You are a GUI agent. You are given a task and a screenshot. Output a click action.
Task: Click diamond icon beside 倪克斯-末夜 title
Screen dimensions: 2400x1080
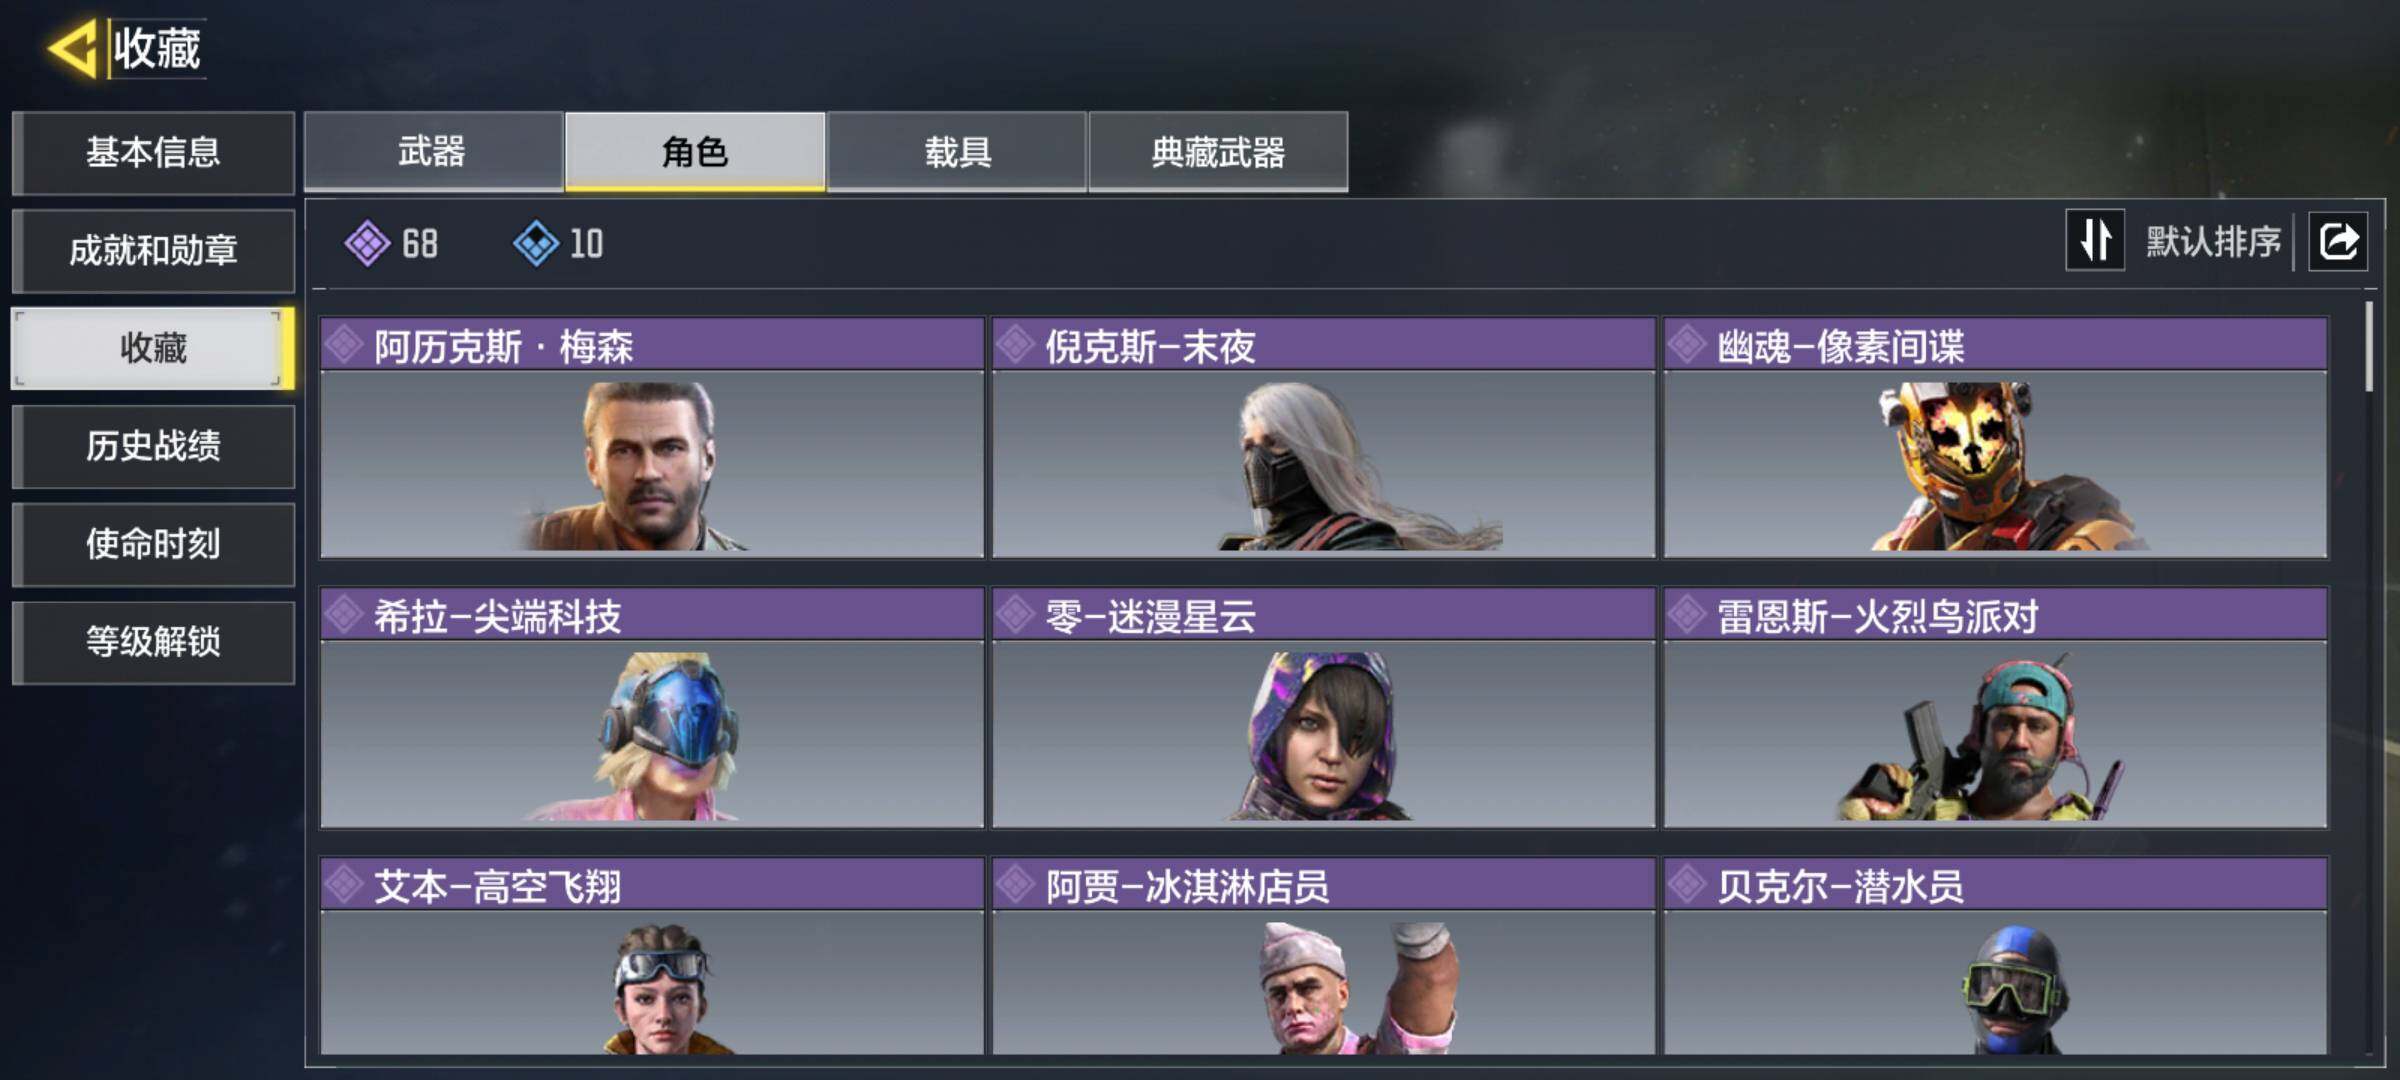point(1015,345)
